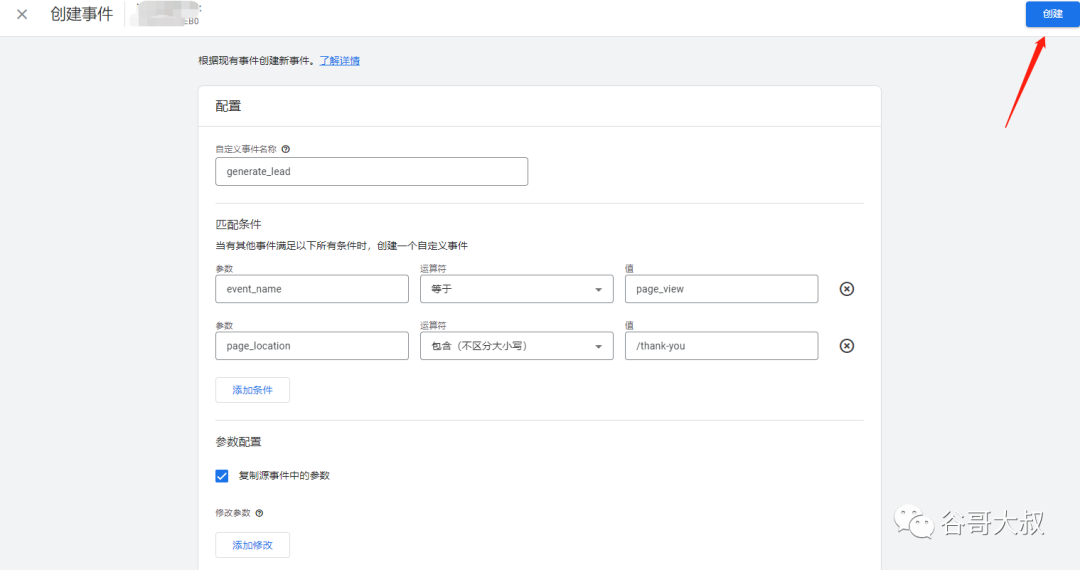Screen dimensions: 1080x570
Task: Close the create event dialog
Action: (22, 14)
